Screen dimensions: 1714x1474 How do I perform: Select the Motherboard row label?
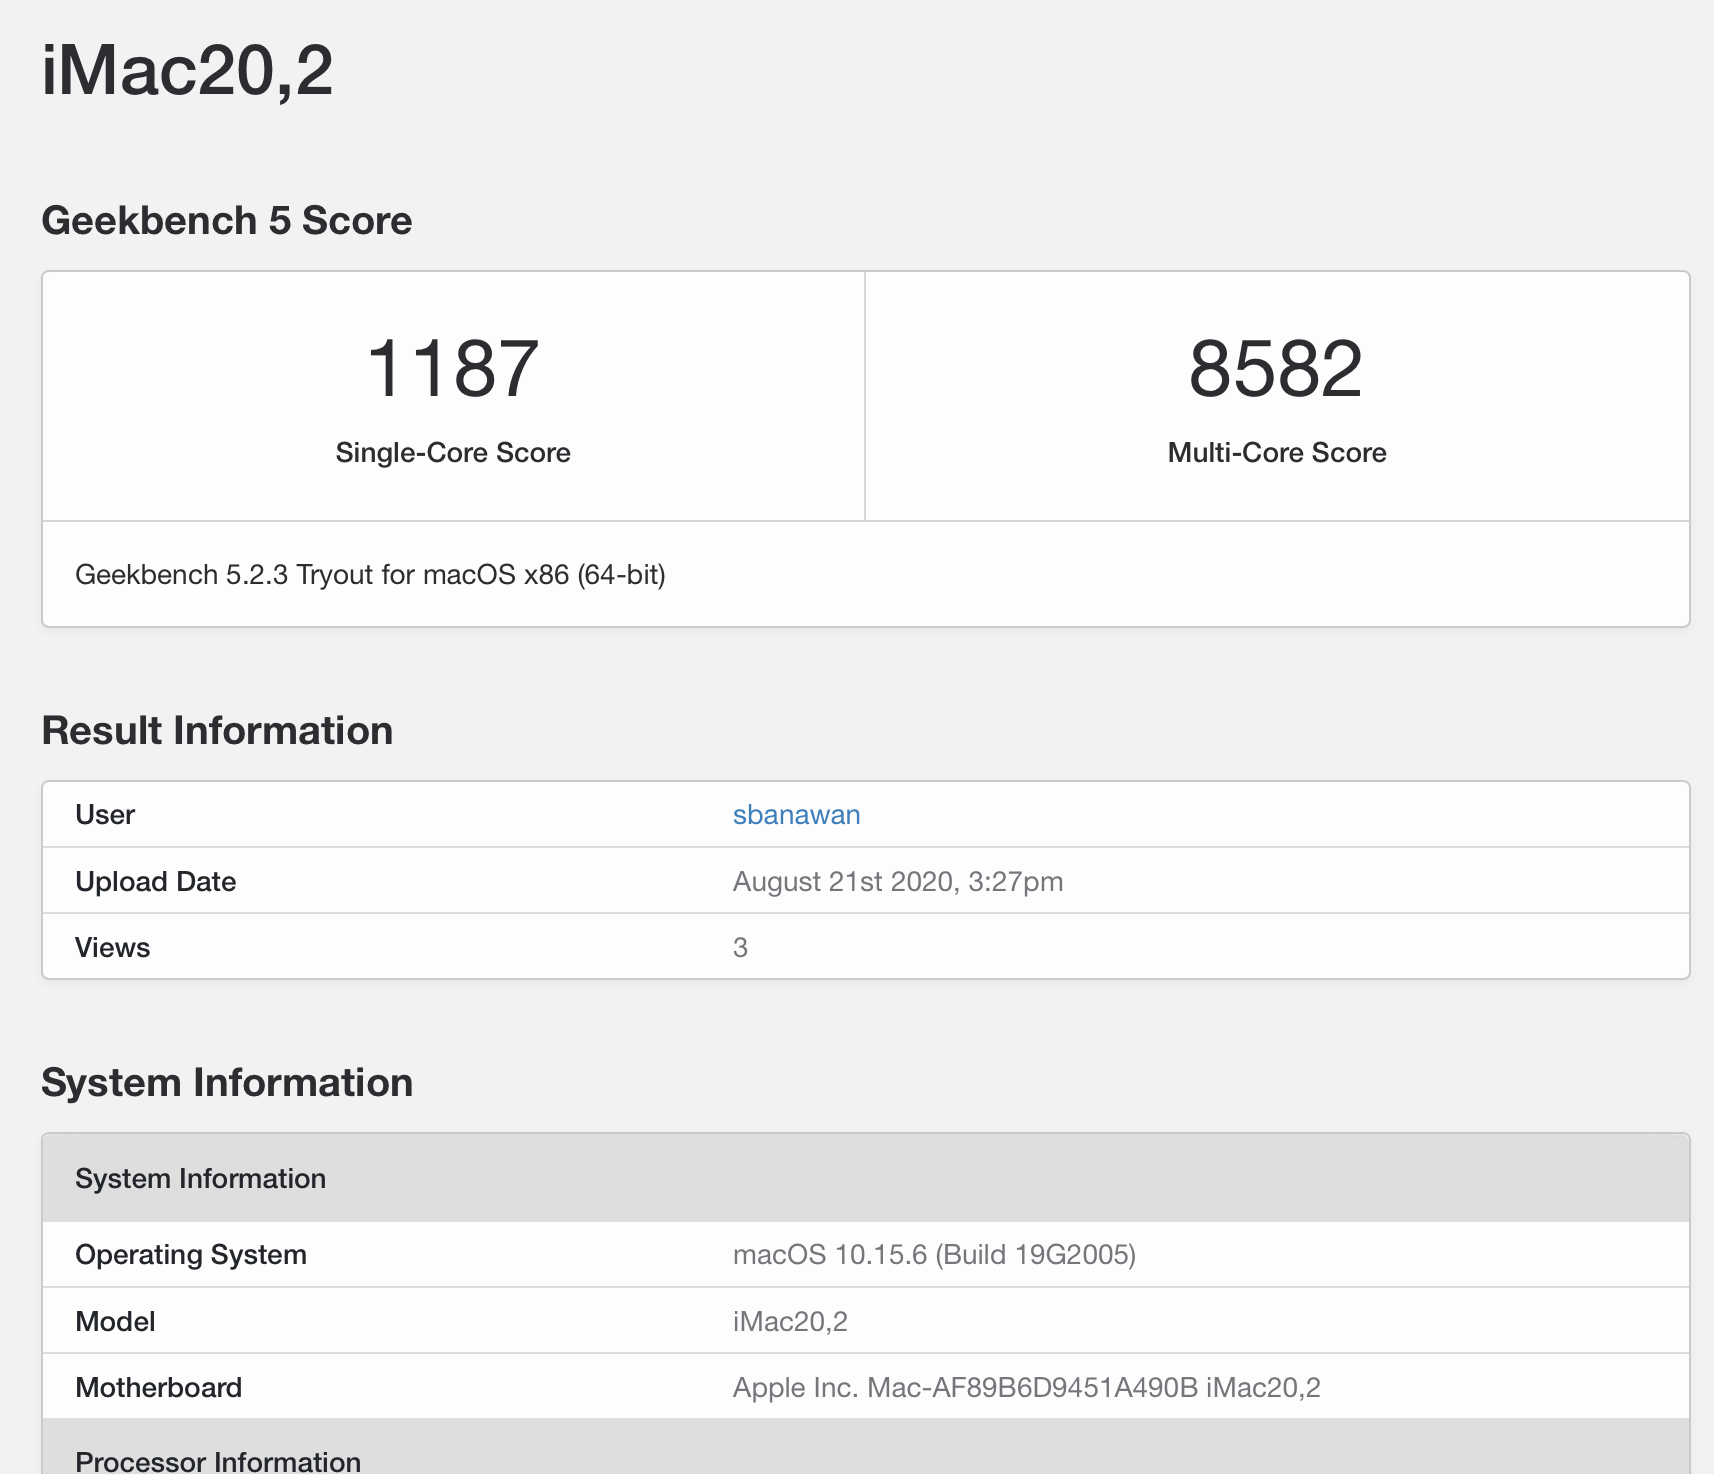(159, 1388)
